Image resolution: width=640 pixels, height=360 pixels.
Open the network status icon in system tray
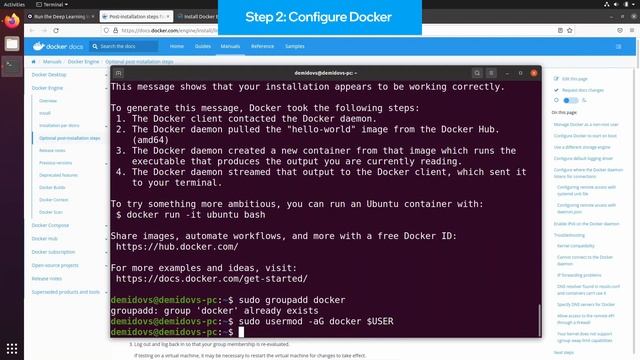click(607, 4)
